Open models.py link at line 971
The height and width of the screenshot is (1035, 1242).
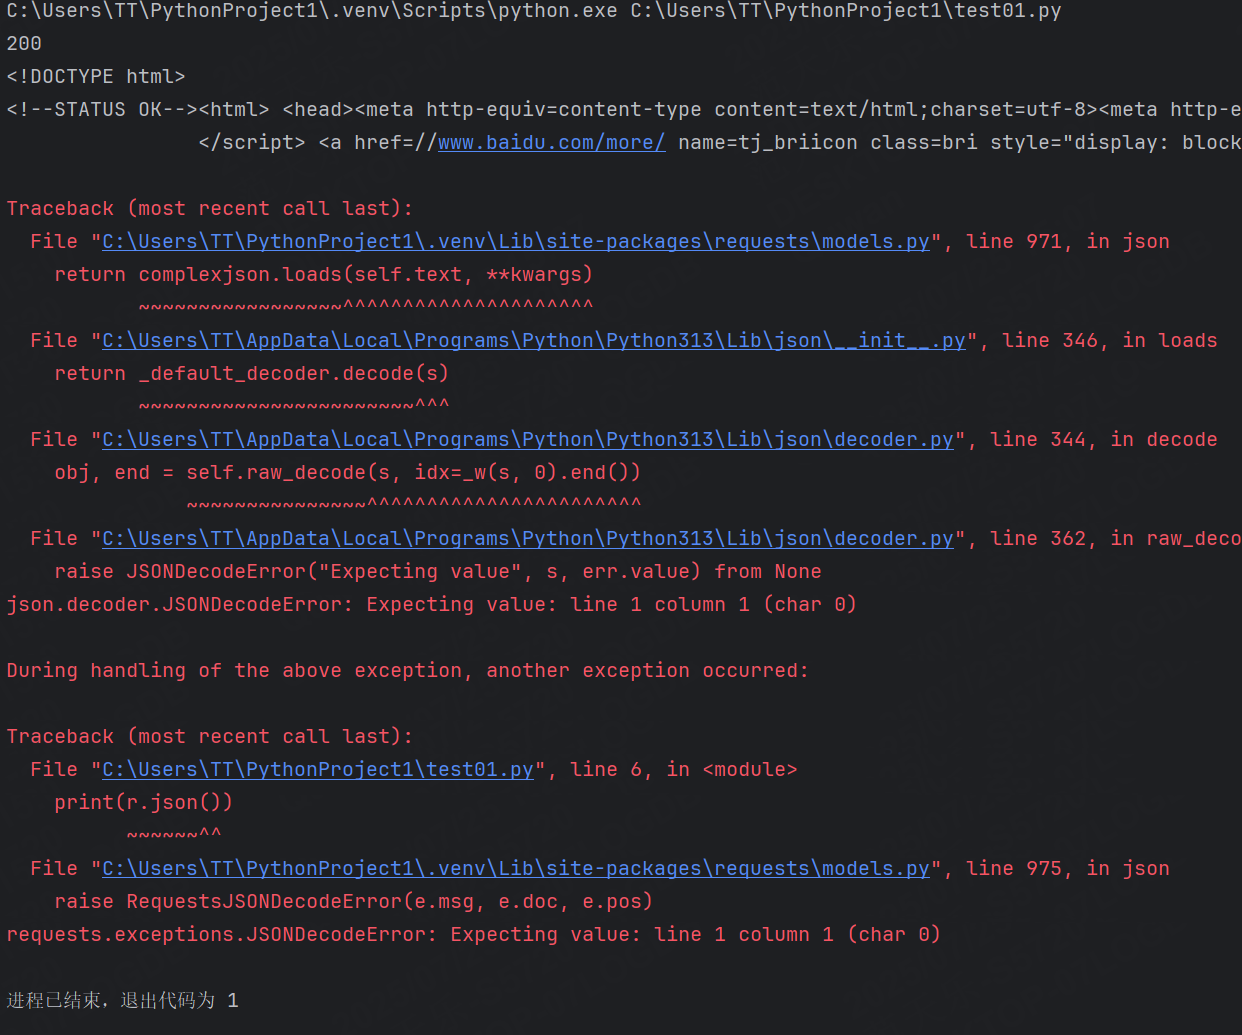coord(516,241)
